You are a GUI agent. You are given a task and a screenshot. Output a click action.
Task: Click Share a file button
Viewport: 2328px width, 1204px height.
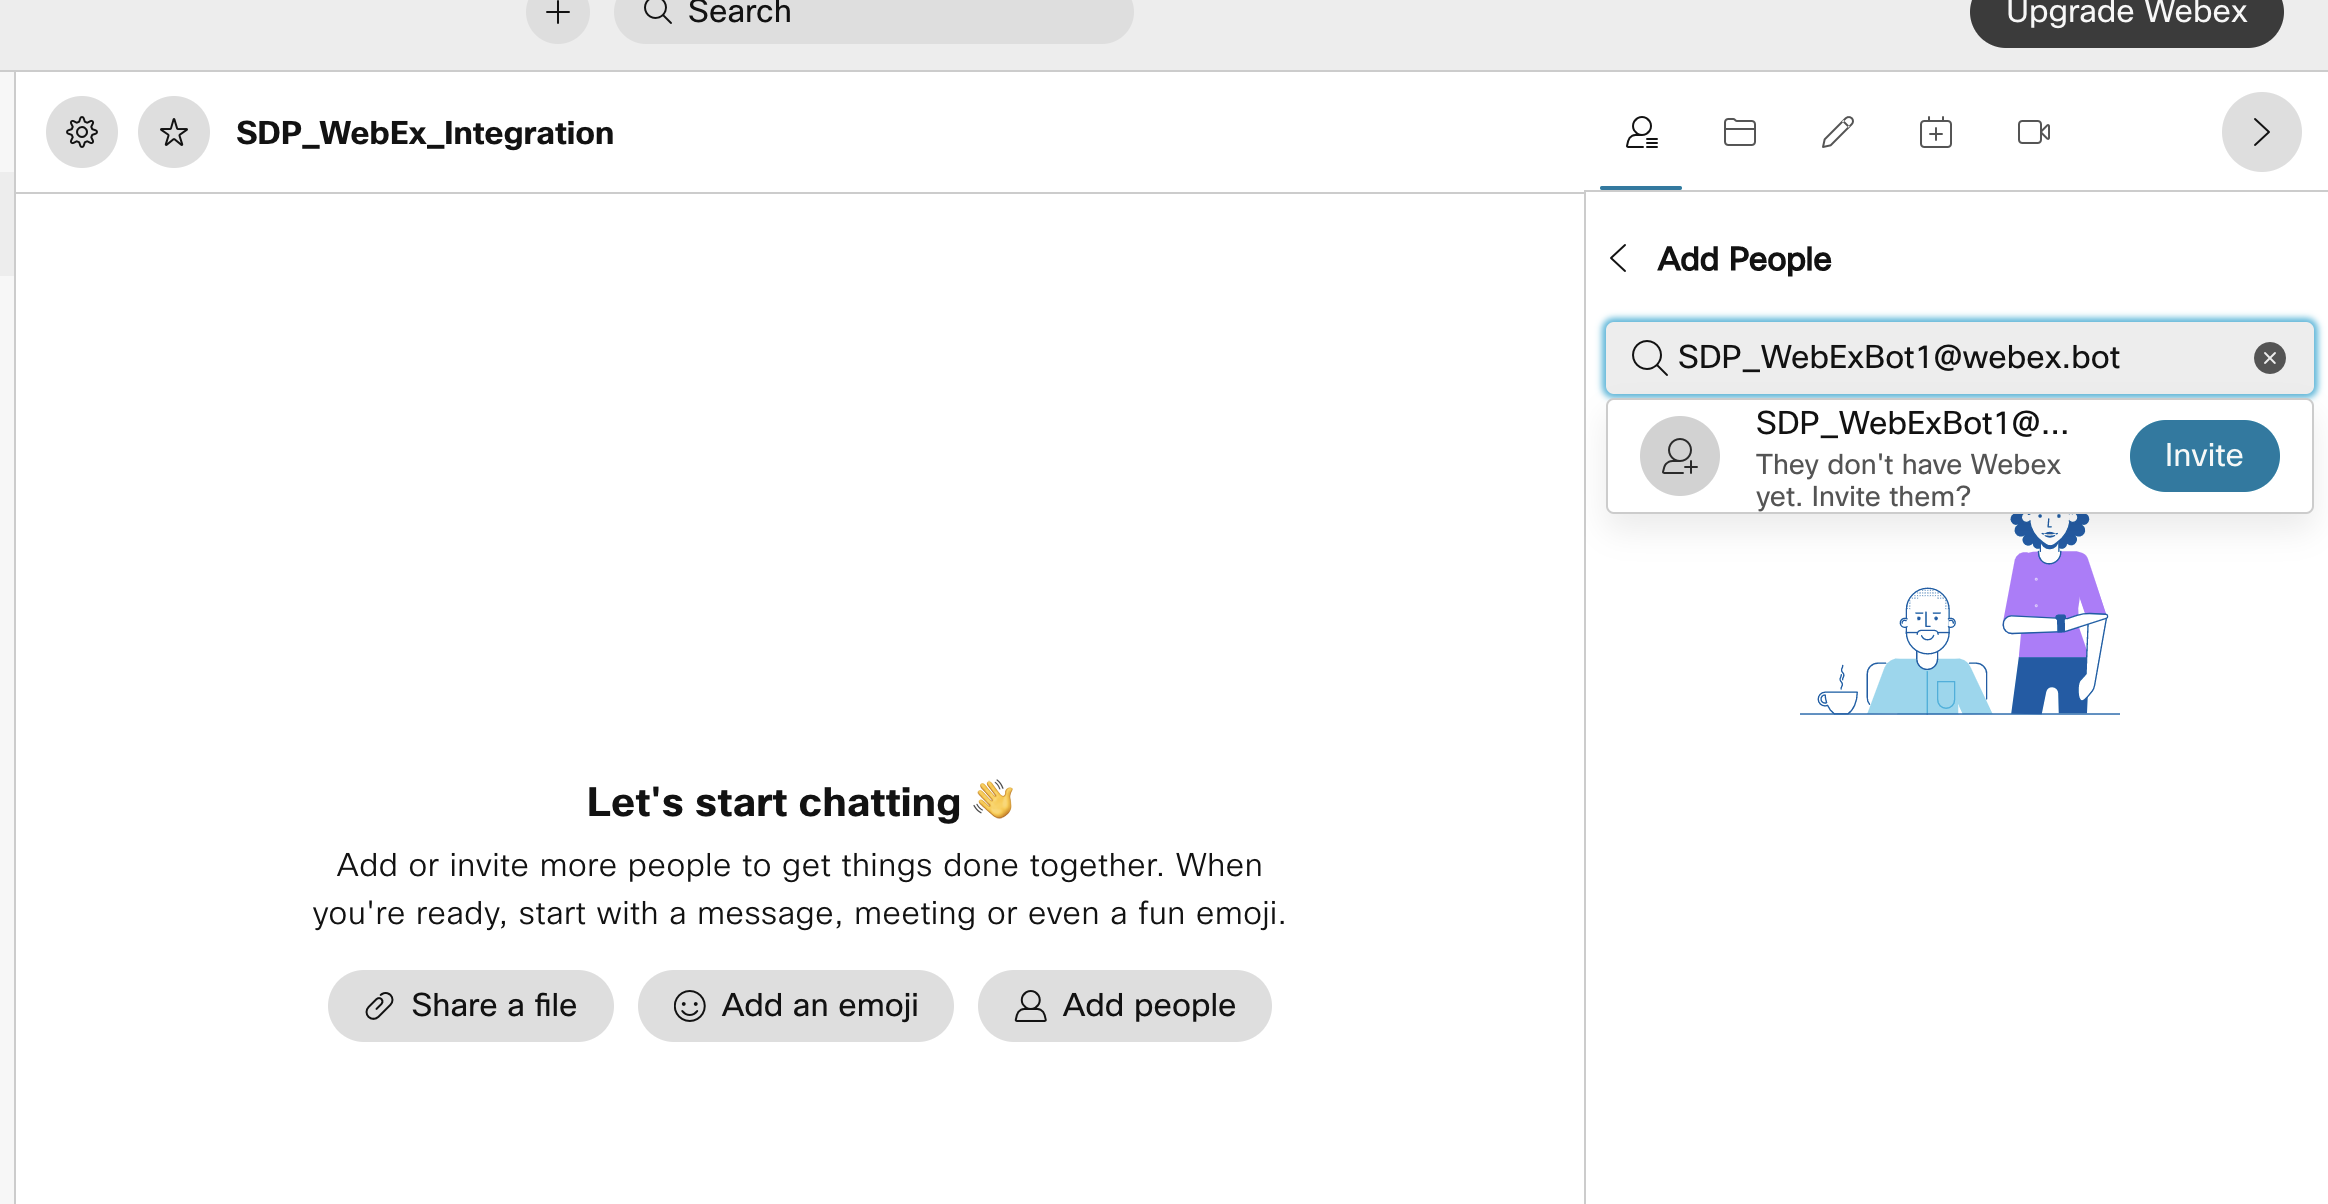[x=470, y=1005]
